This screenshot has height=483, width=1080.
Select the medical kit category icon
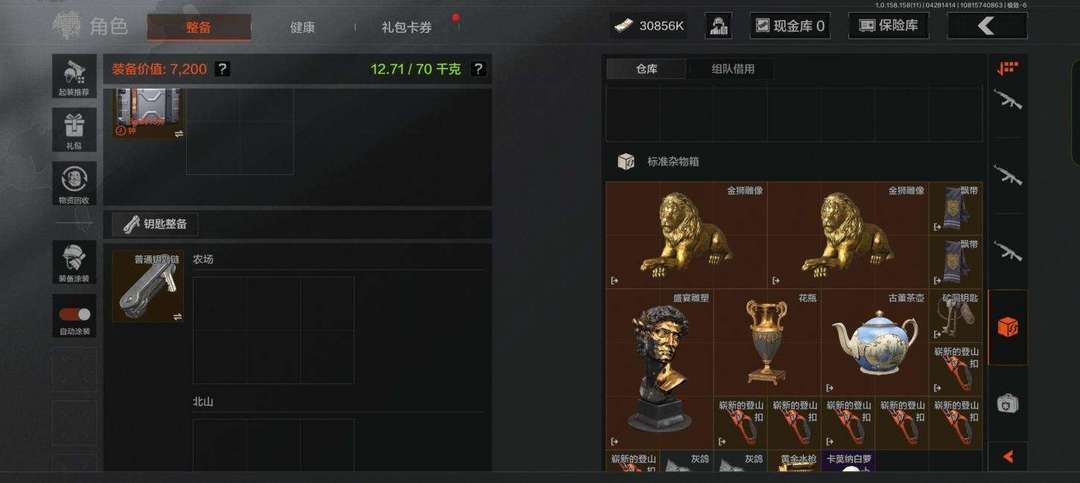[1008, 403]
